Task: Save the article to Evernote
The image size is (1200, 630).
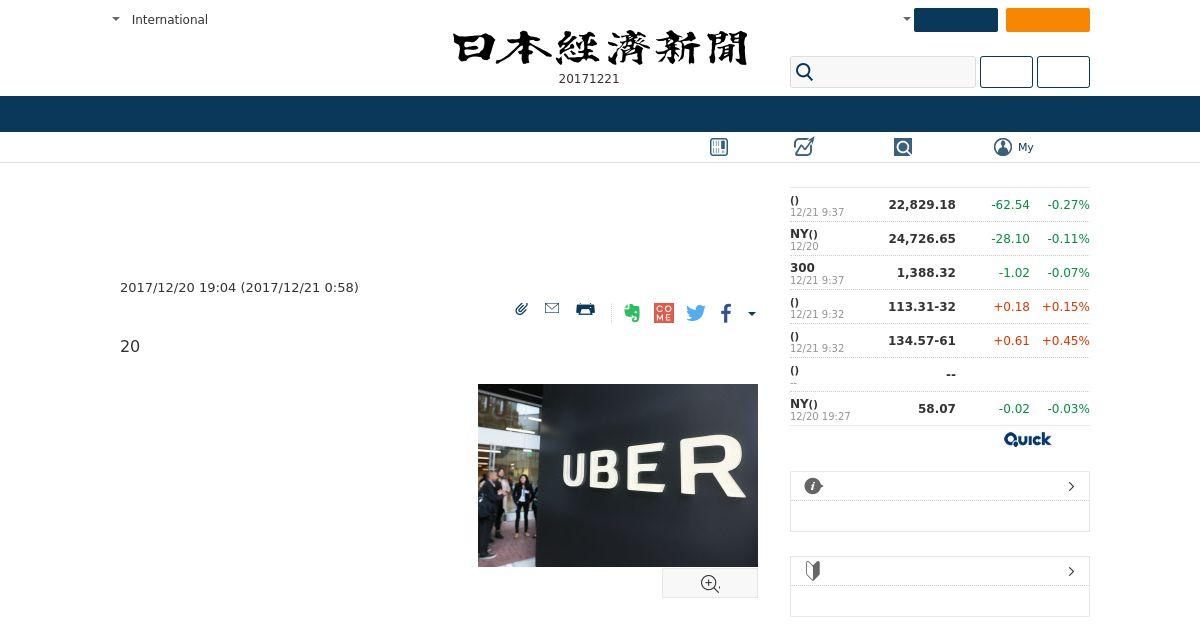Action: pos(631,313)
